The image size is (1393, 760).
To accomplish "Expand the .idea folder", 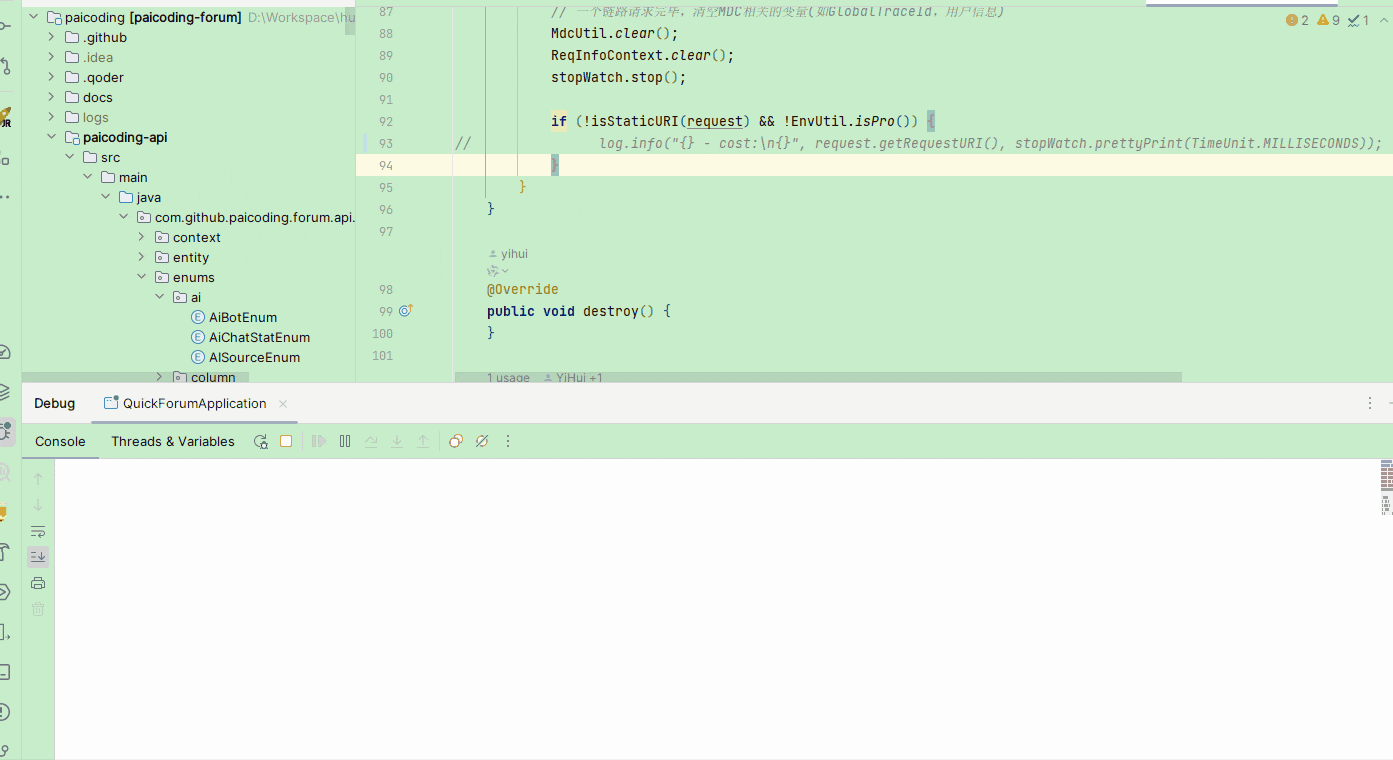I will click(51, 57).
